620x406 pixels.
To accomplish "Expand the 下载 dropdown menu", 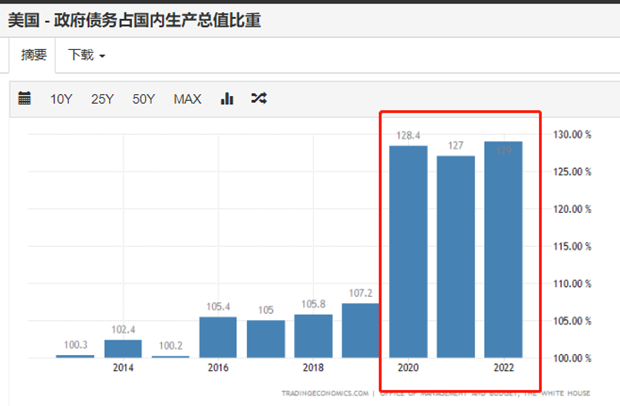I will [x=87, y=55].
